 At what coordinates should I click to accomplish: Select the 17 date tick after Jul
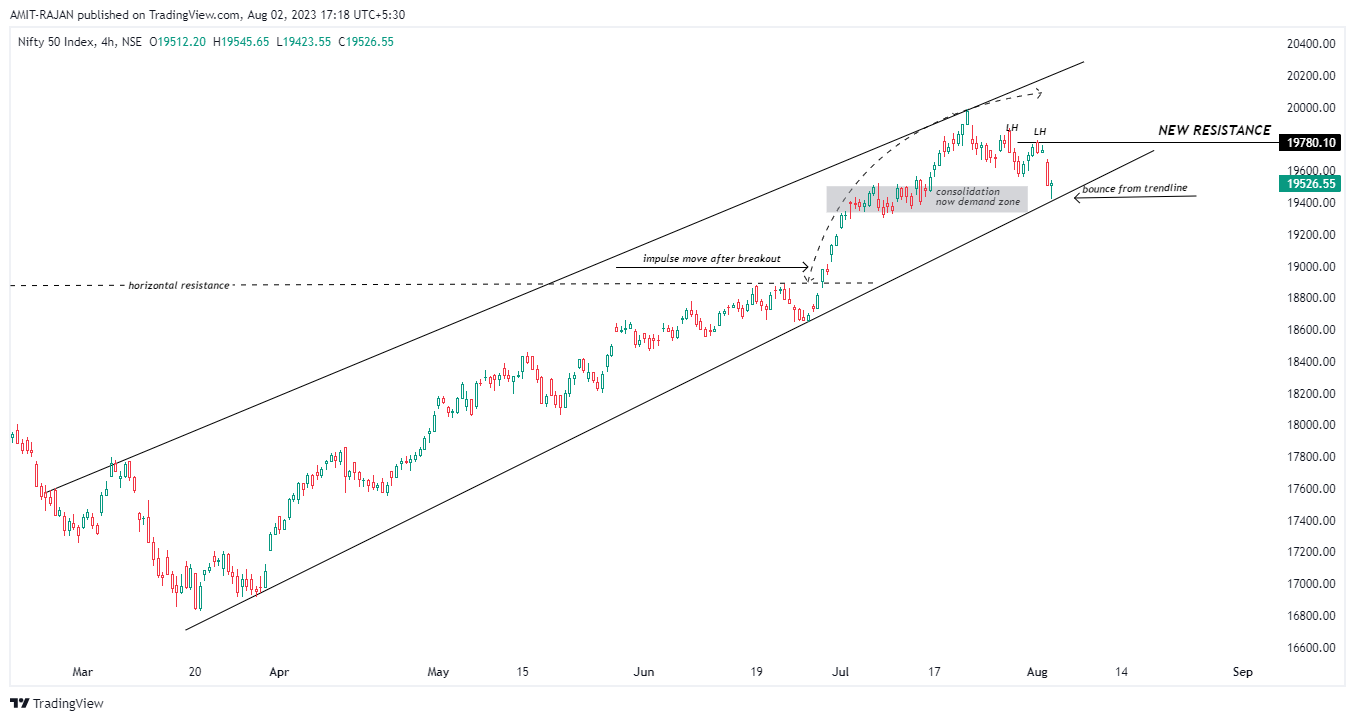click(x=935, y=673)
